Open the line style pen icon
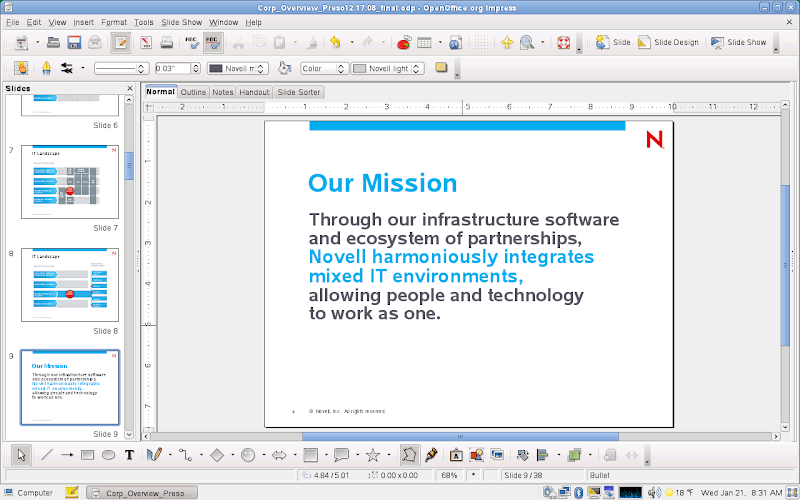Viewport: 800px width, 500px height. [46, 68]
